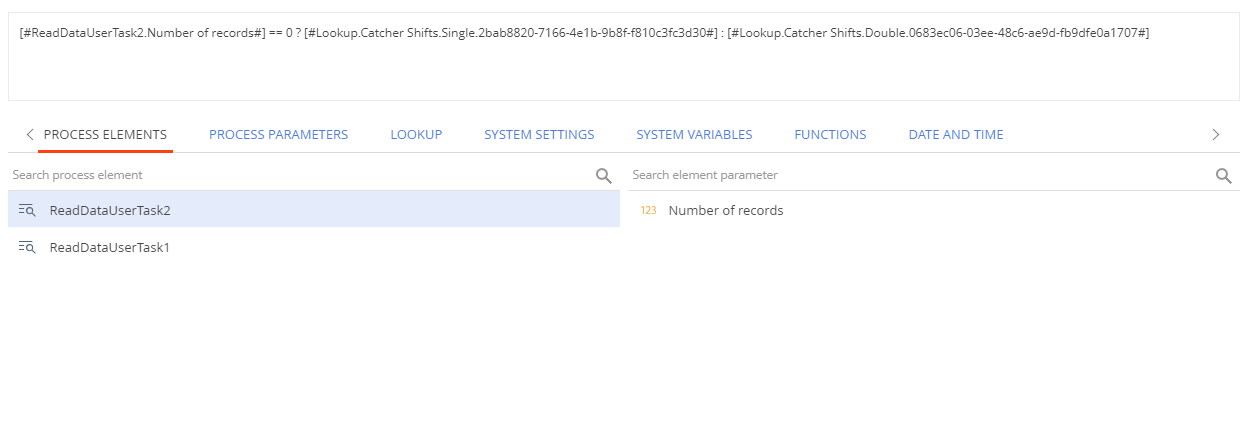The height and width of the screenshot is (445, 1253).
Task: Focus the Search process element field
Action: tap(300, 175)
